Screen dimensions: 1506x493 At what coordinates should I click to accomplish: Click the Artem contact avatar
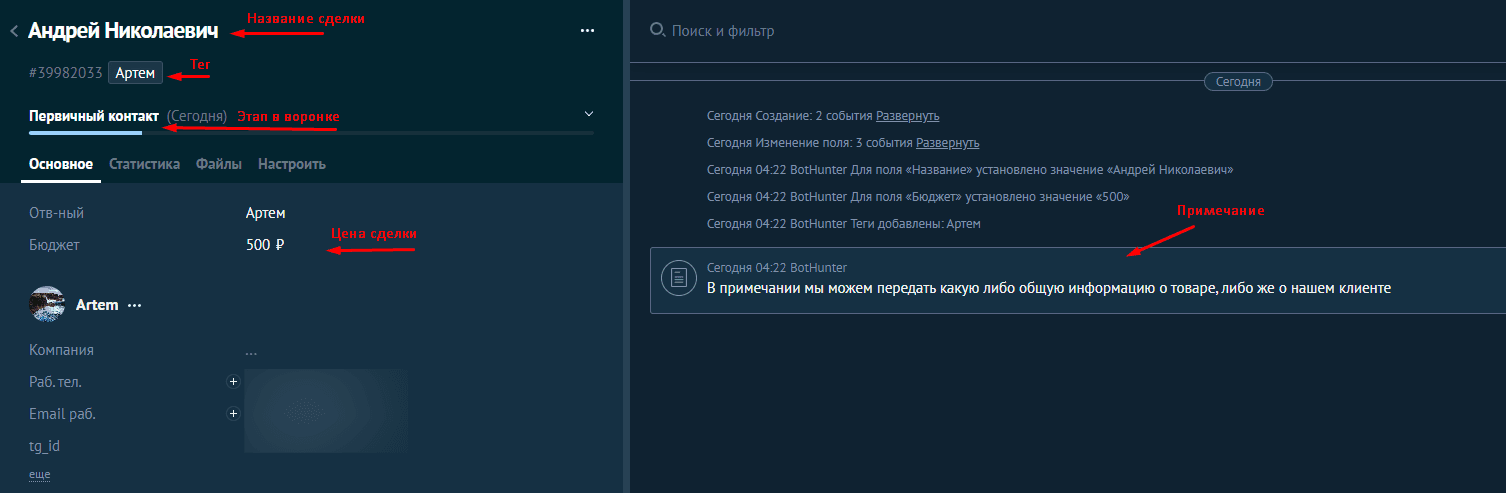tap(48, 304)
